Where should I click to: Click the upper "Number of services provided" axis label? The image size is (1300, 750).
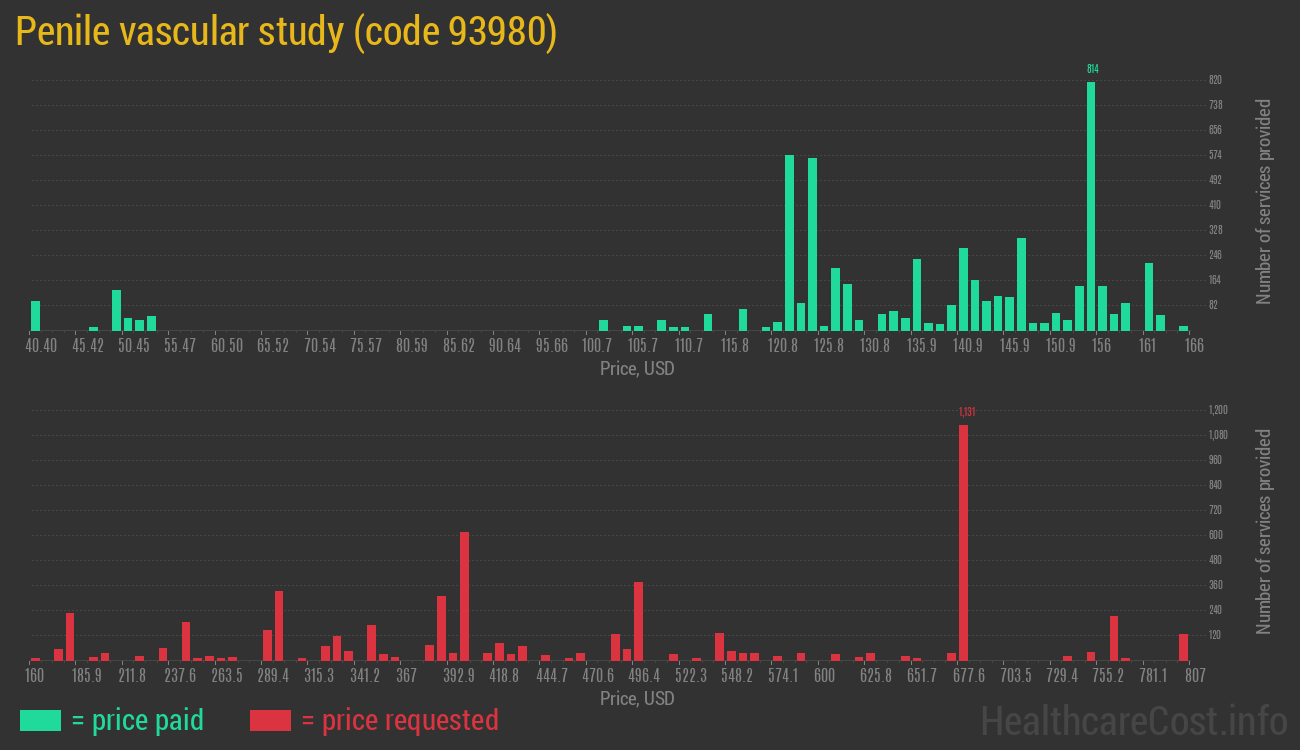(1264, 201)
